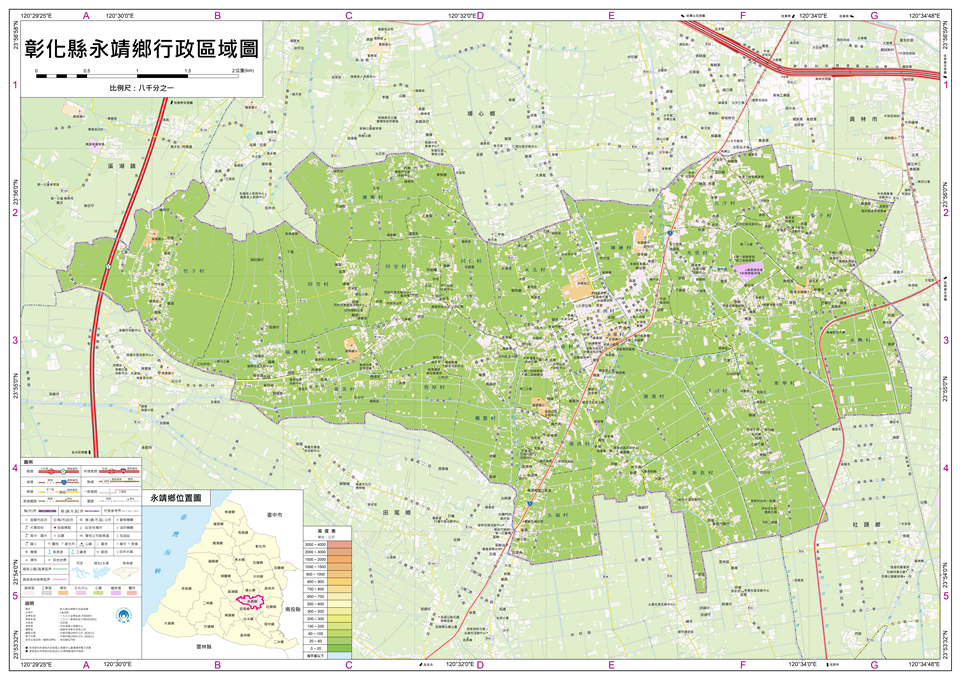The height and width of the screenshot is (679, 960).
Task: Click the 永北村 village label
Action: click(534, 269)
